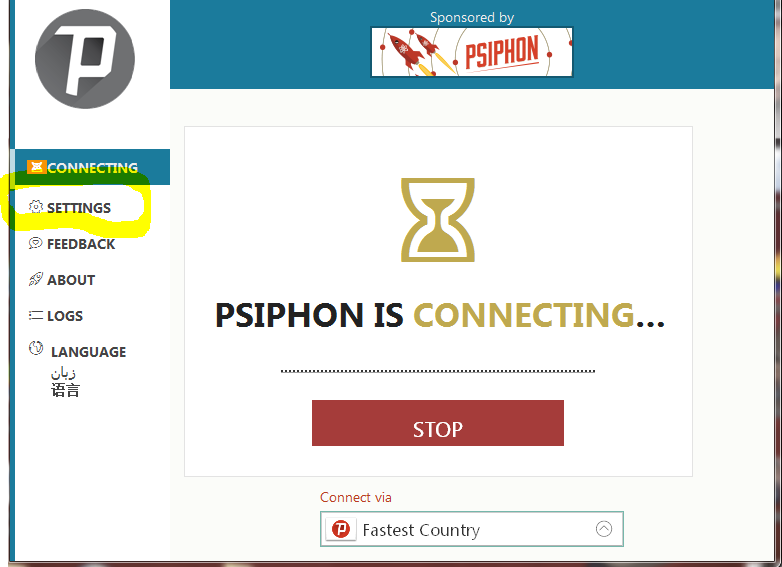
Task: Click the orange hourglass icon beside Connecting
Action: (x=36, y=167)
